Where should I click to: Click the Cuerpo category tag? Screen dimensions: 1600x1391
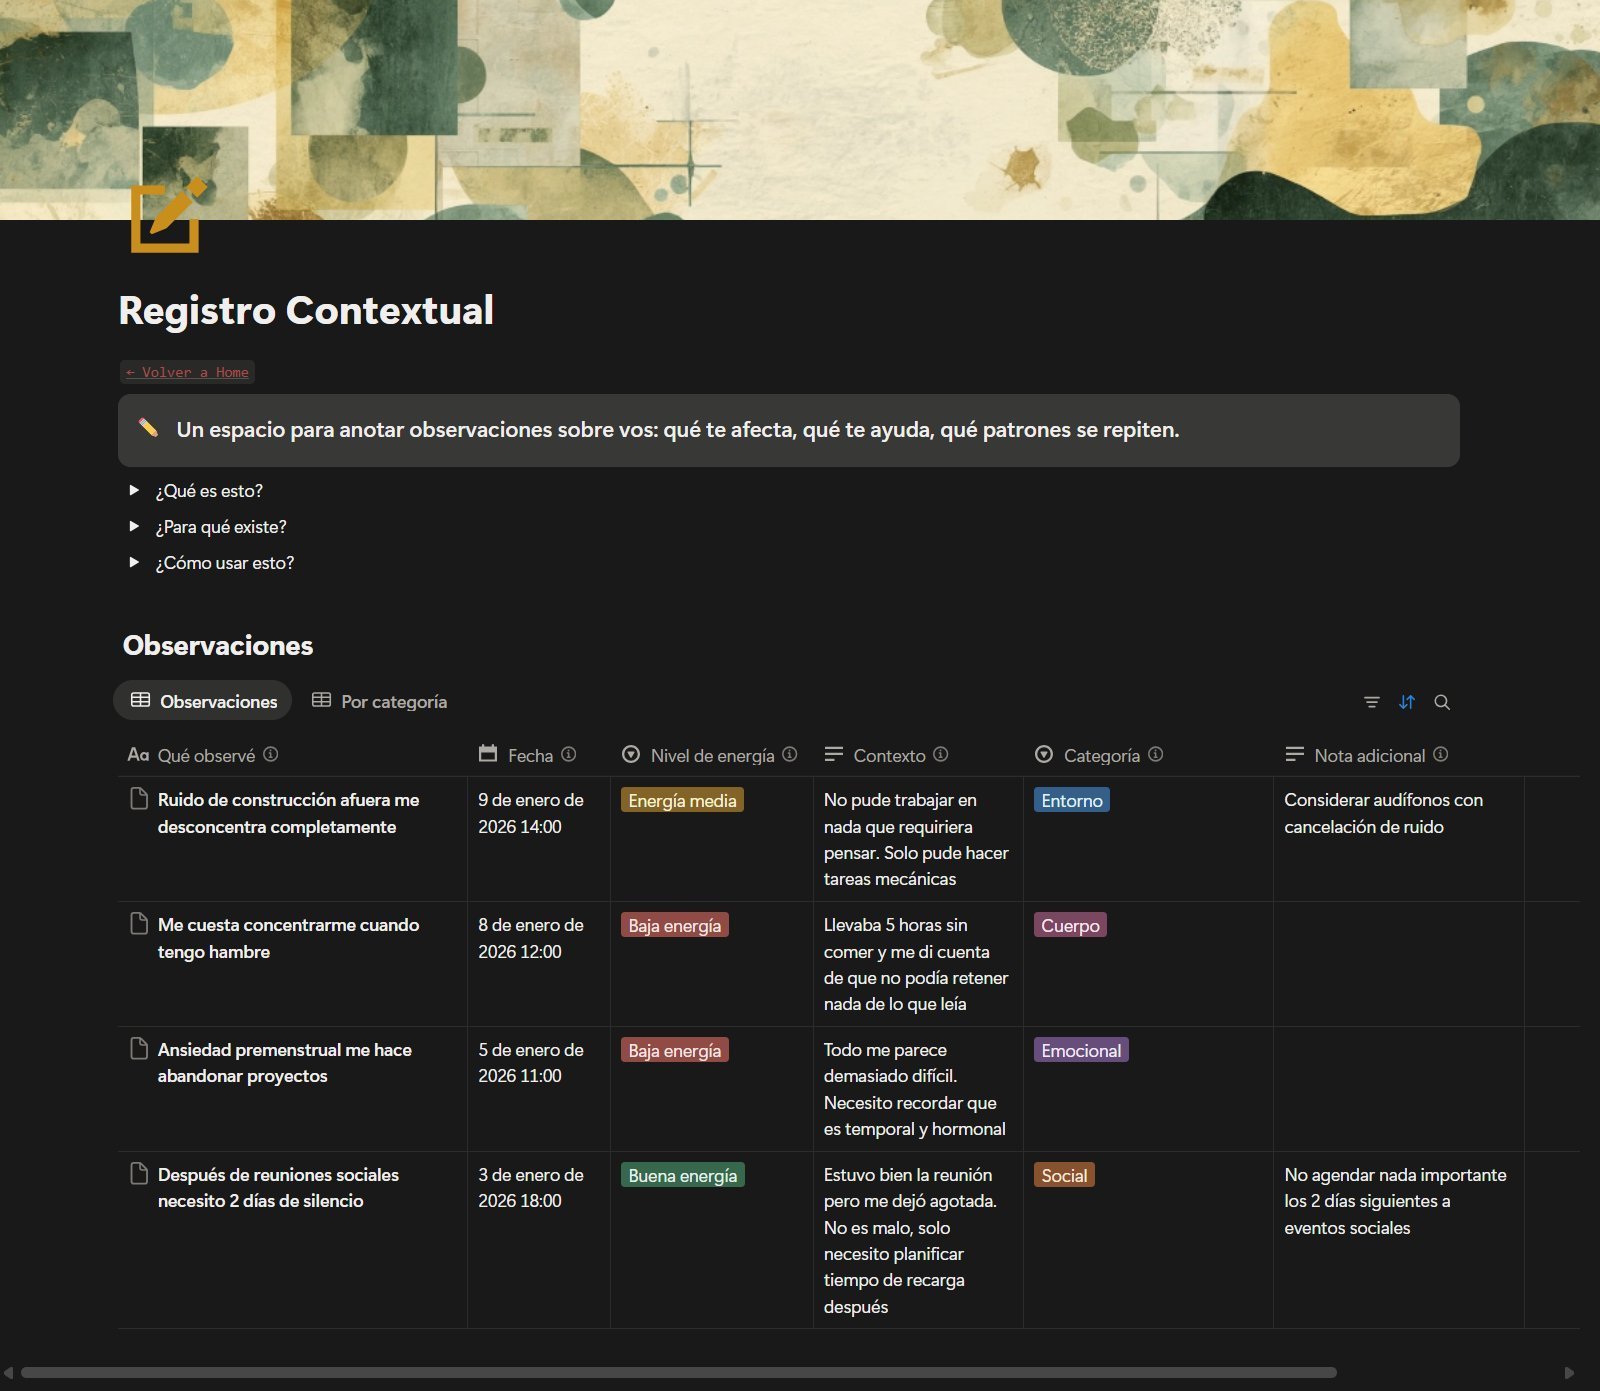tap(1070, 925)
